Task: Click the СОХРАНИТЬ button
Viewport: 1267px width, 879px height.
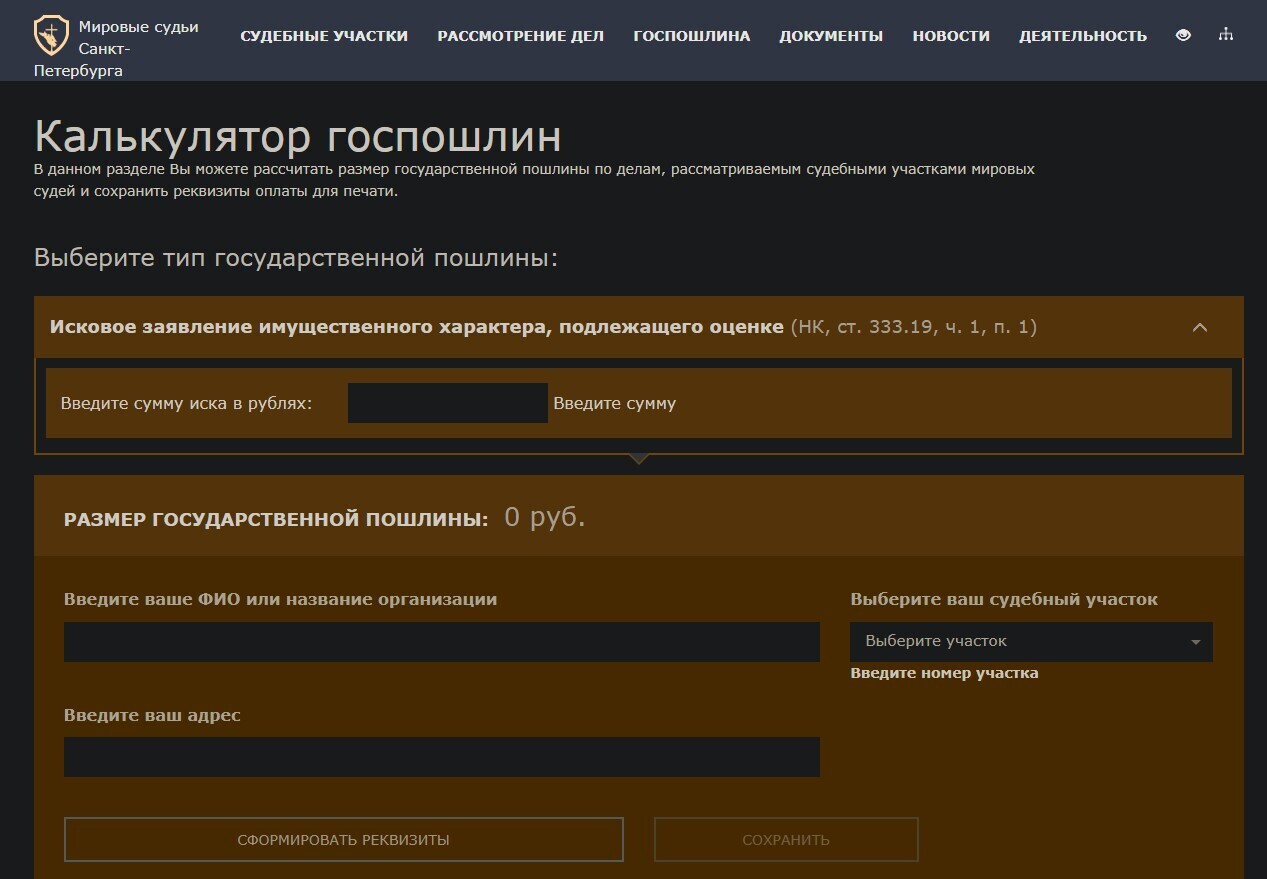Action: [x=785, y=839]
